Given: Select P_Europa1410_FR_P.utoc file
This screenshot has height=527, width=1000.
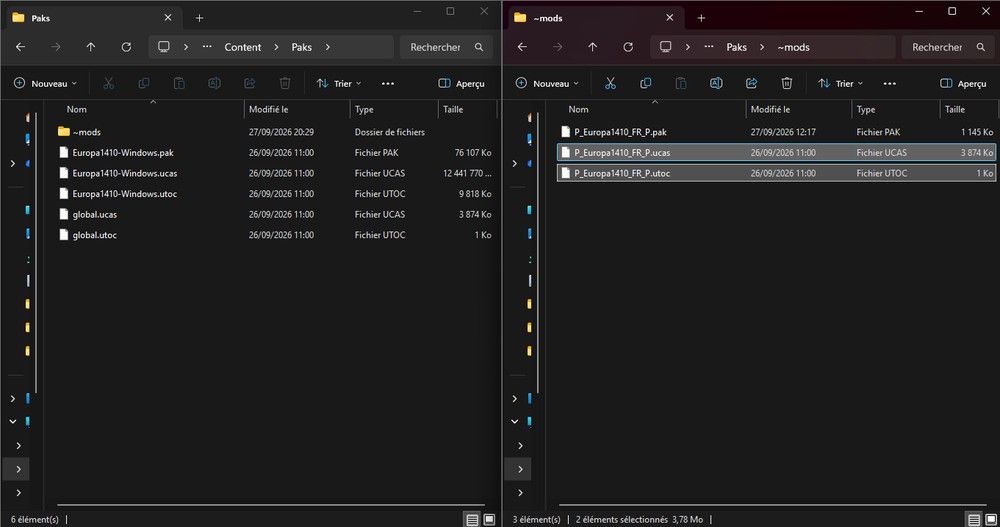Looking at the screenshot, I should click(x=776, y=173).
